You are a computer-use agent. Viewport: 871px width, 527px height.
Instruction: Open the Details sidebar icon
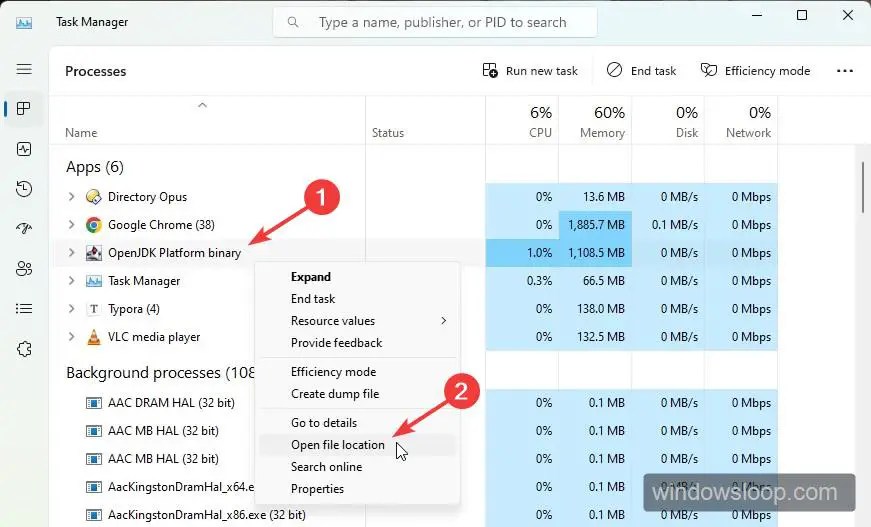[24, 308]
